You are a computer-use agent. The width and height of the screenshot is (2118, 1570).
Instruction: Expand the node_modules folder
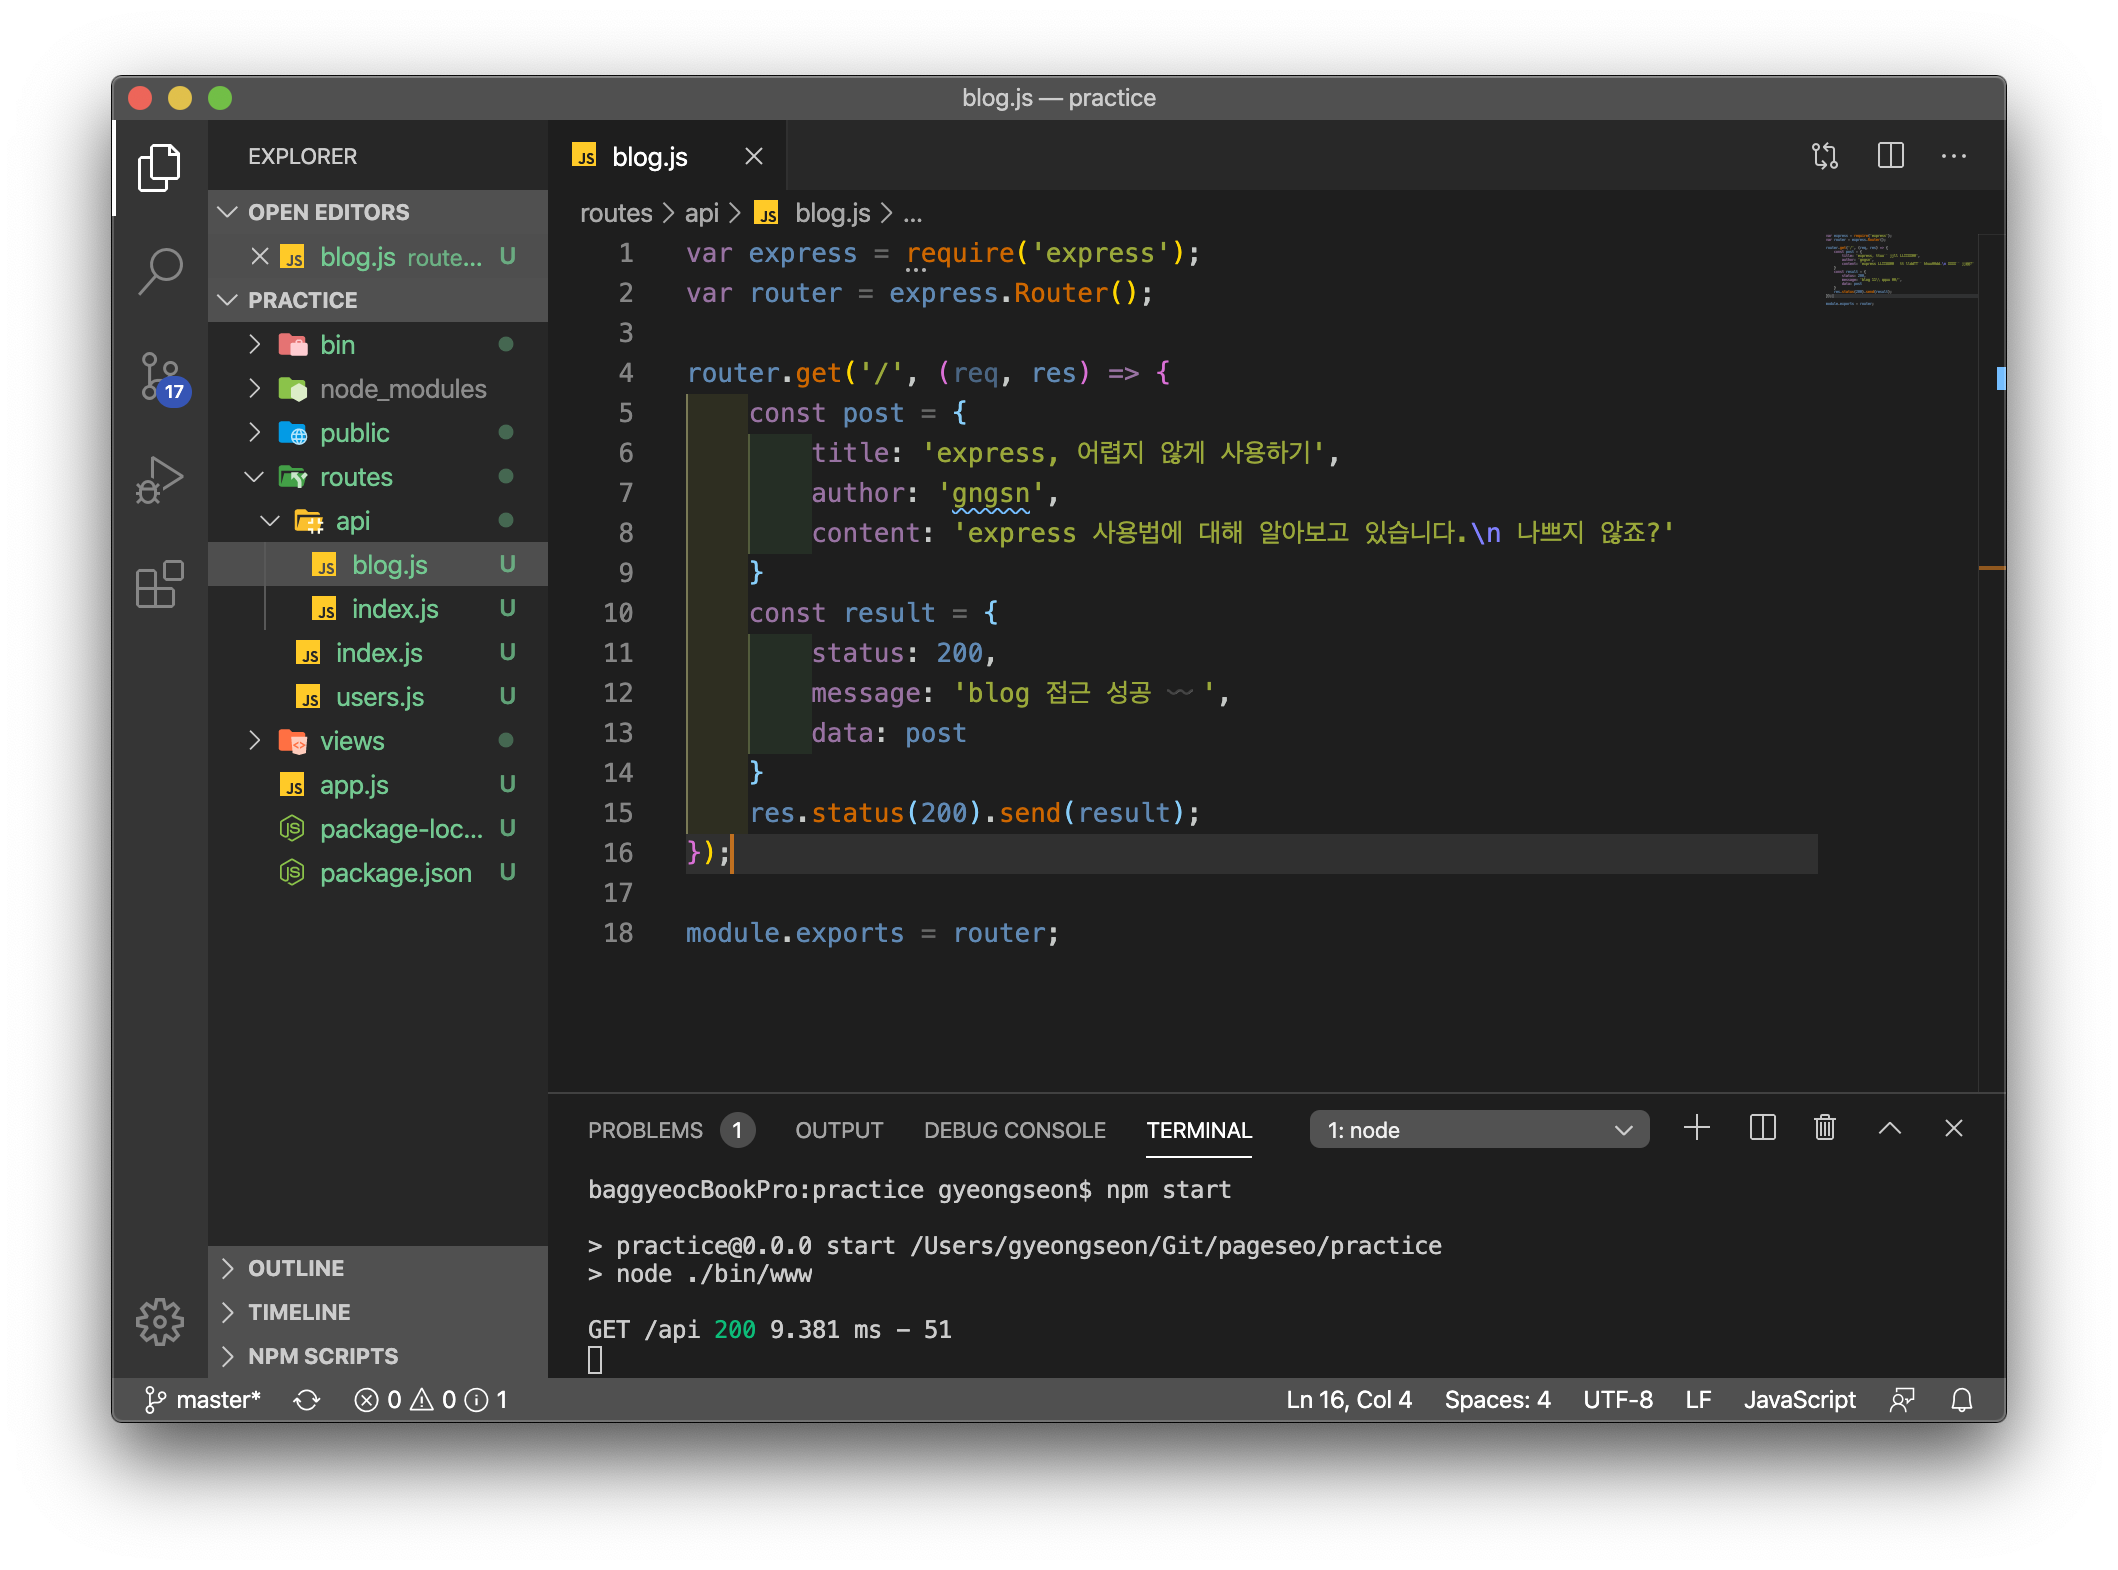click(402, 389)
